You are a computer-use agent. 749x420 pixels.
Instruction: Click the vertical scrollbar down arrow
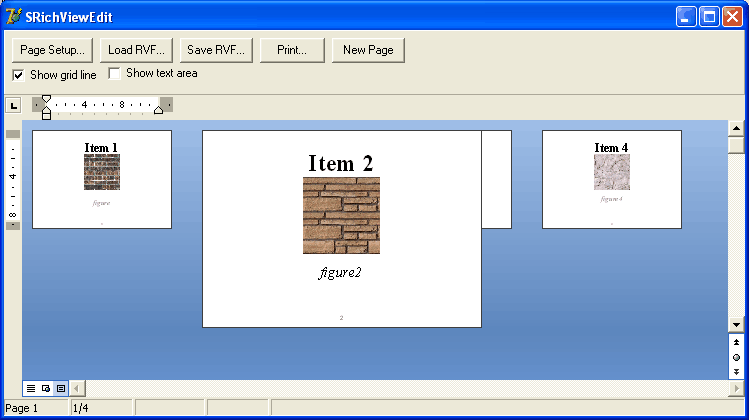(737, 325)
